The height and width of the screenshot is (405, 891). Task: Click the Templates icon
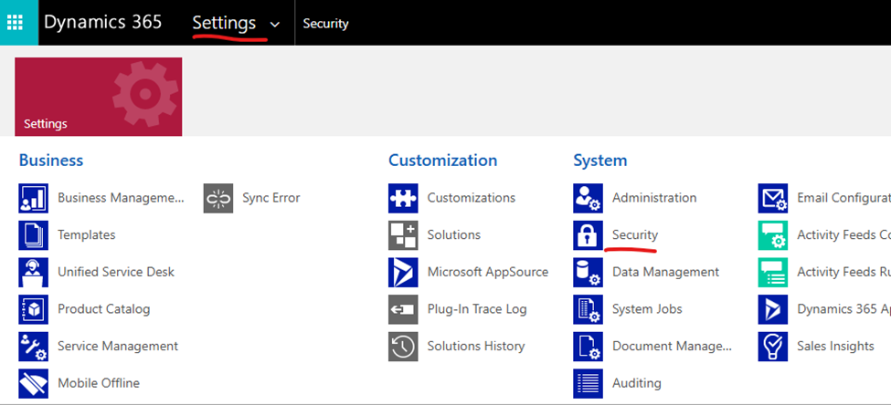tap(33, 235)
